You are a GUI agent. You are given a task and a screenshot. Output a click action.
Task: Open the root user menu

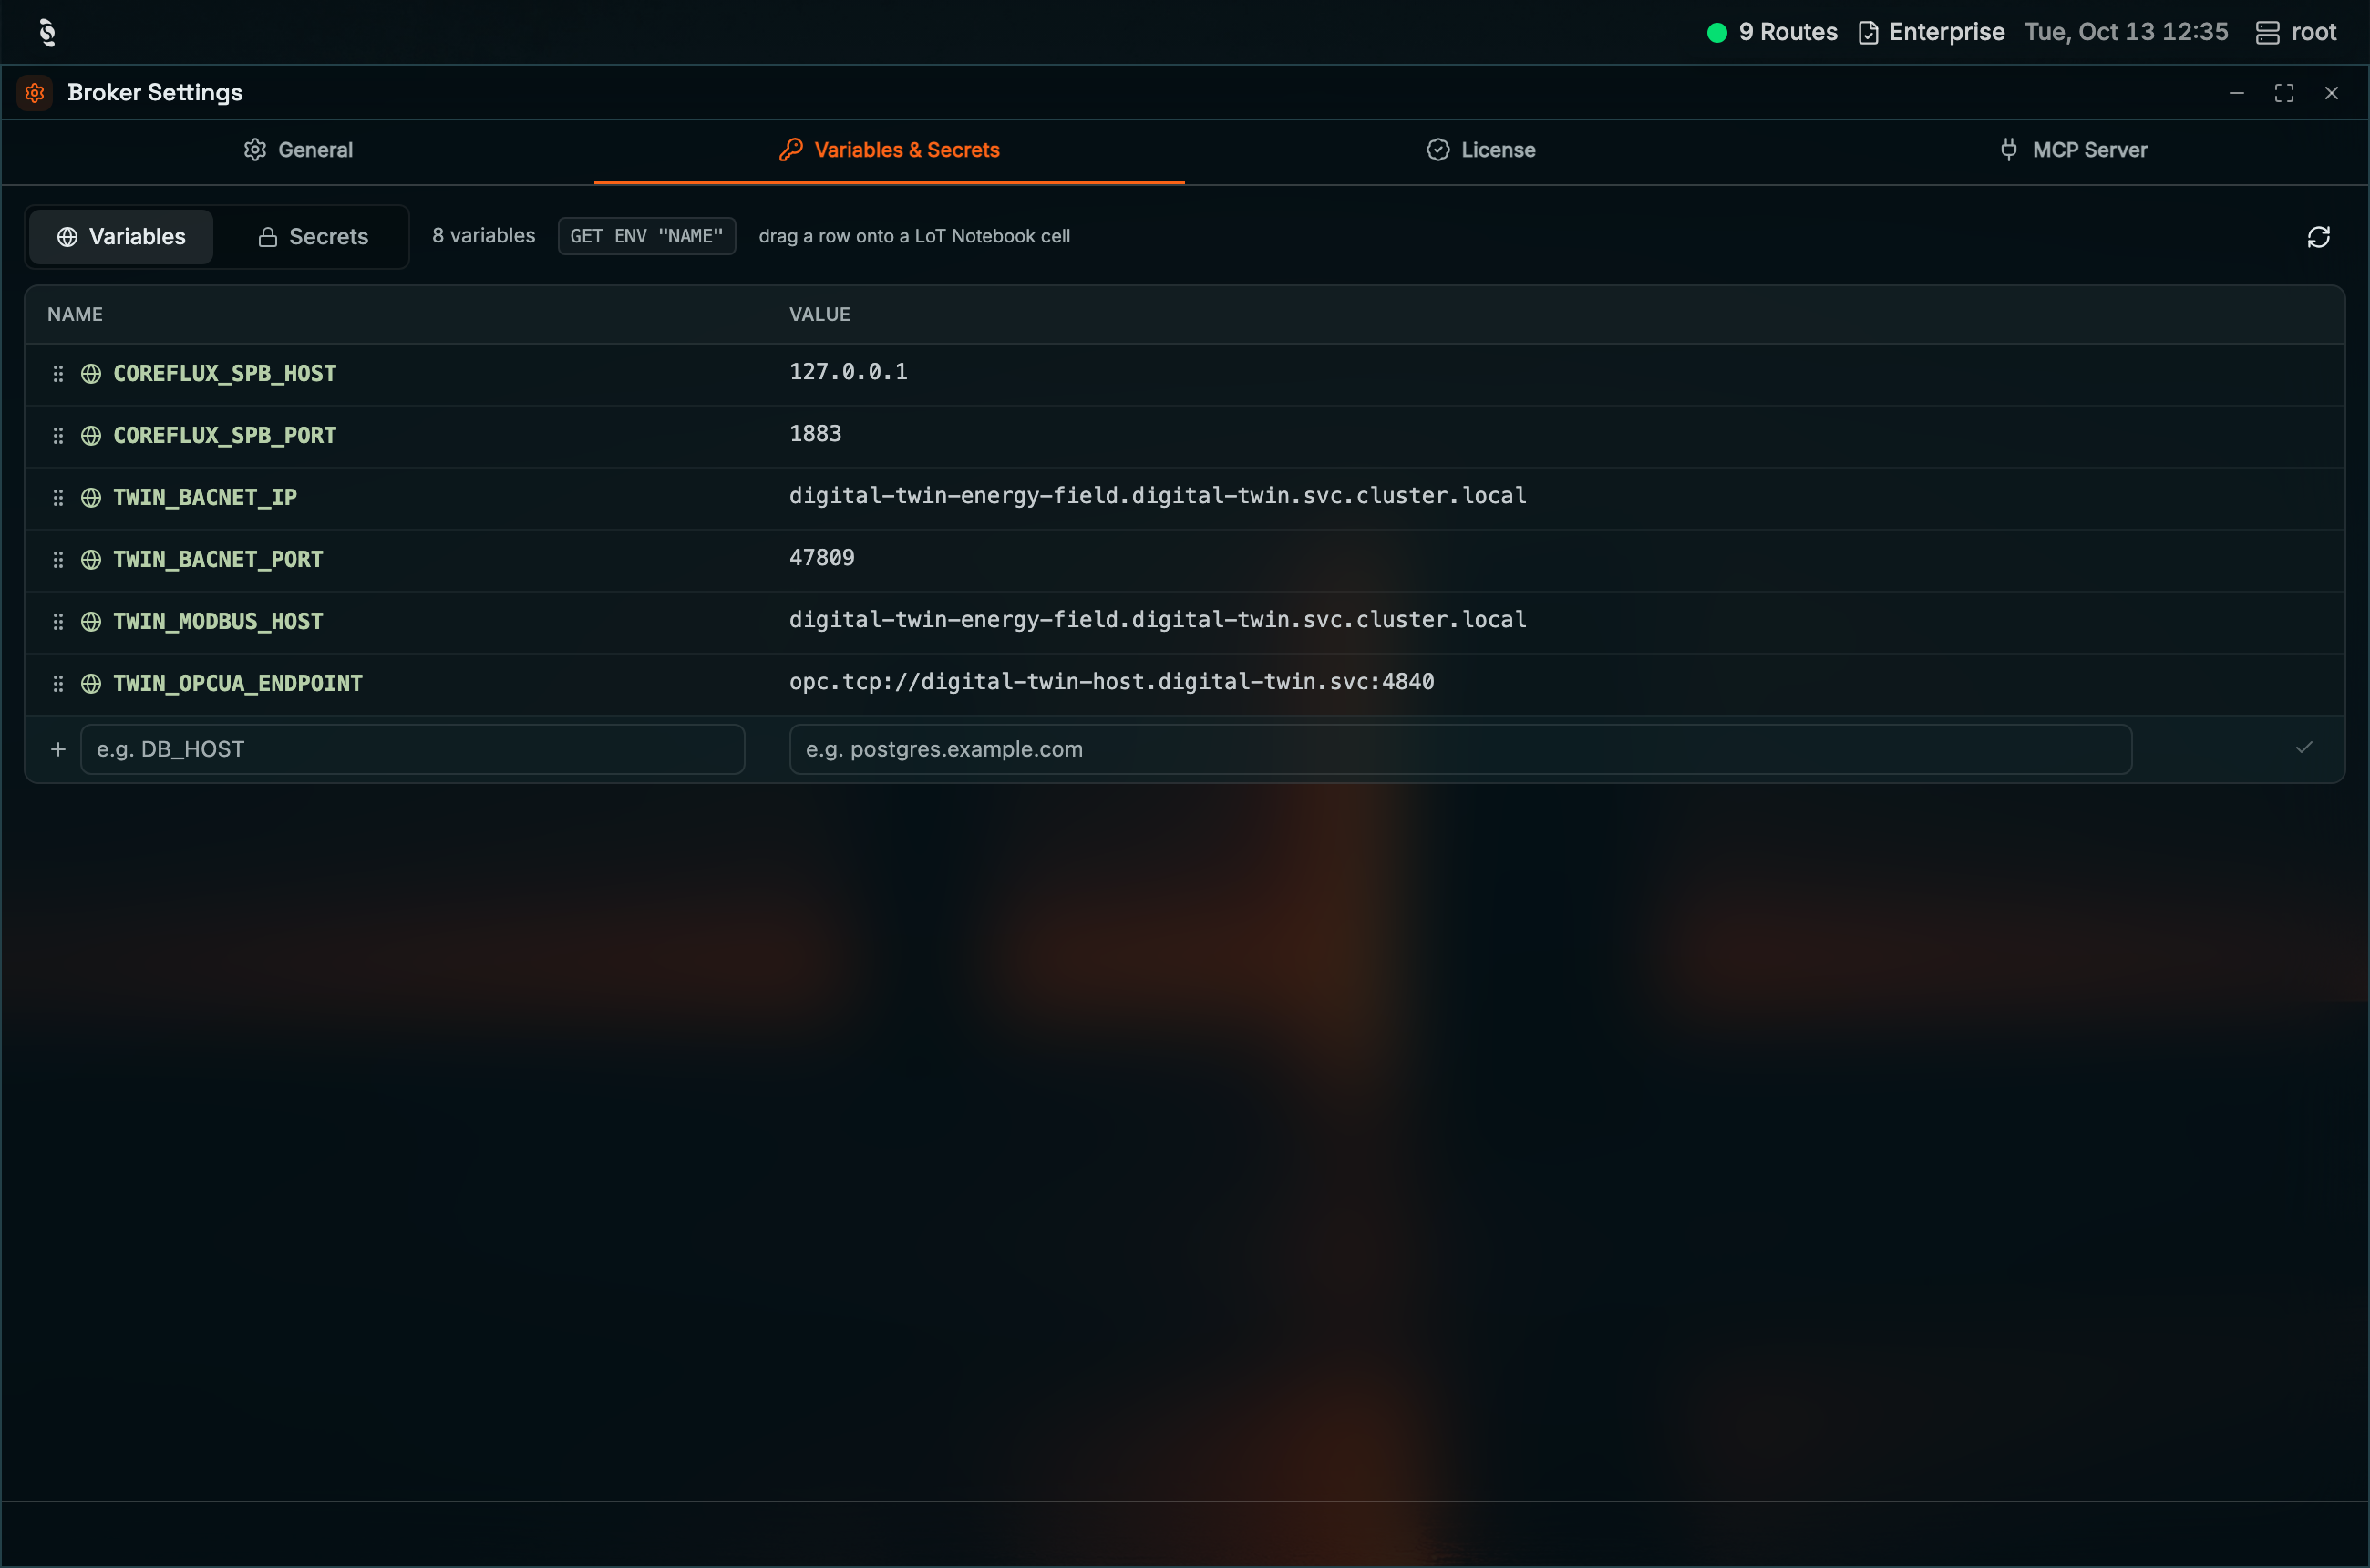[x=2296, y=32]
